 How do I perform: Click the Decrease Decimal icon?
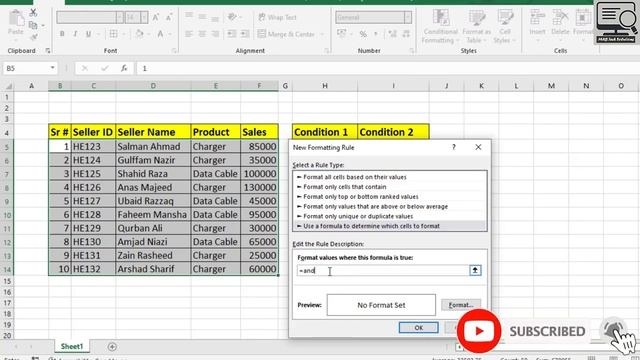coord(406,34)
